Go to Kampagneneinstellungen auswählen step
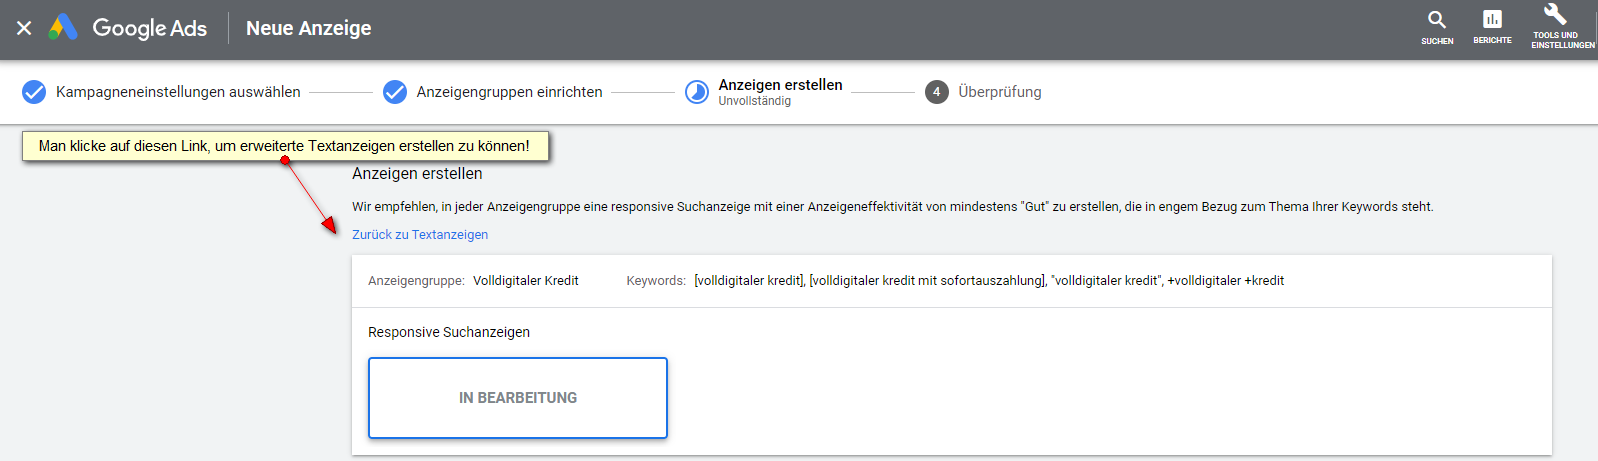The image size is (1598, 461). tap(178, 92)
